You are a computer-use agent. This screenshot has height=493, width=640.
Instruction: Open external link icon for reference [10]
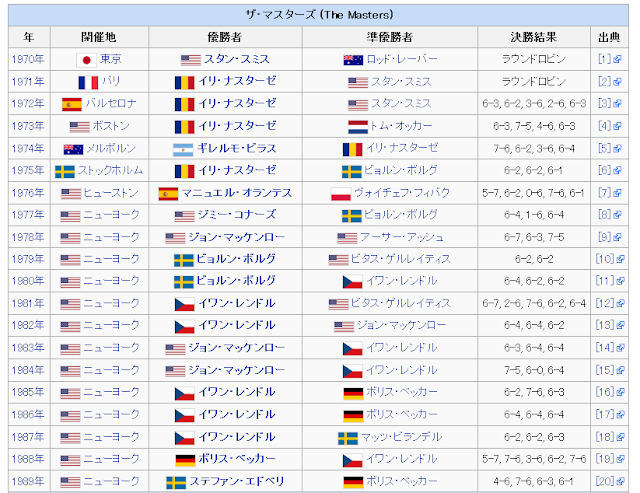[620, 260]
